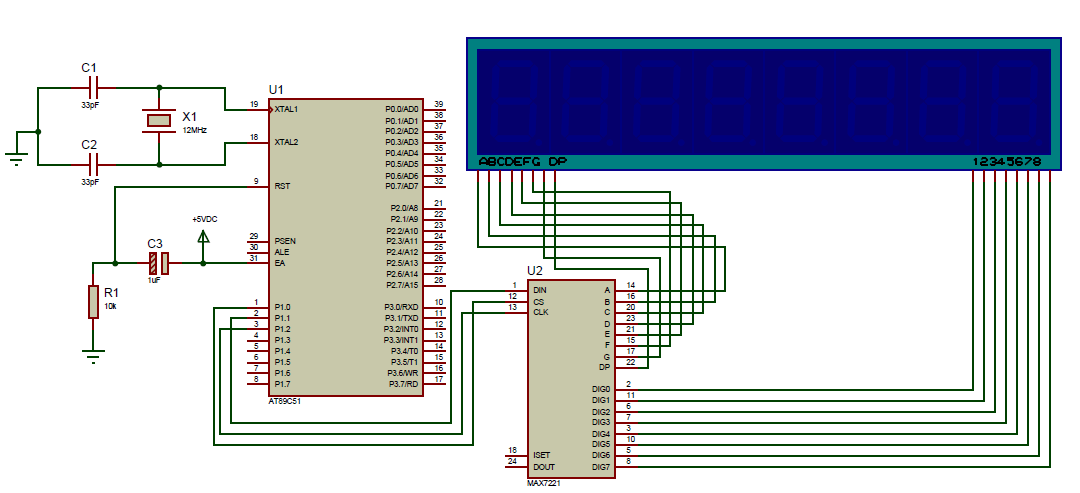Click the 10k resistor value
Screen dimensions: 1080x493
pos(112,306)
